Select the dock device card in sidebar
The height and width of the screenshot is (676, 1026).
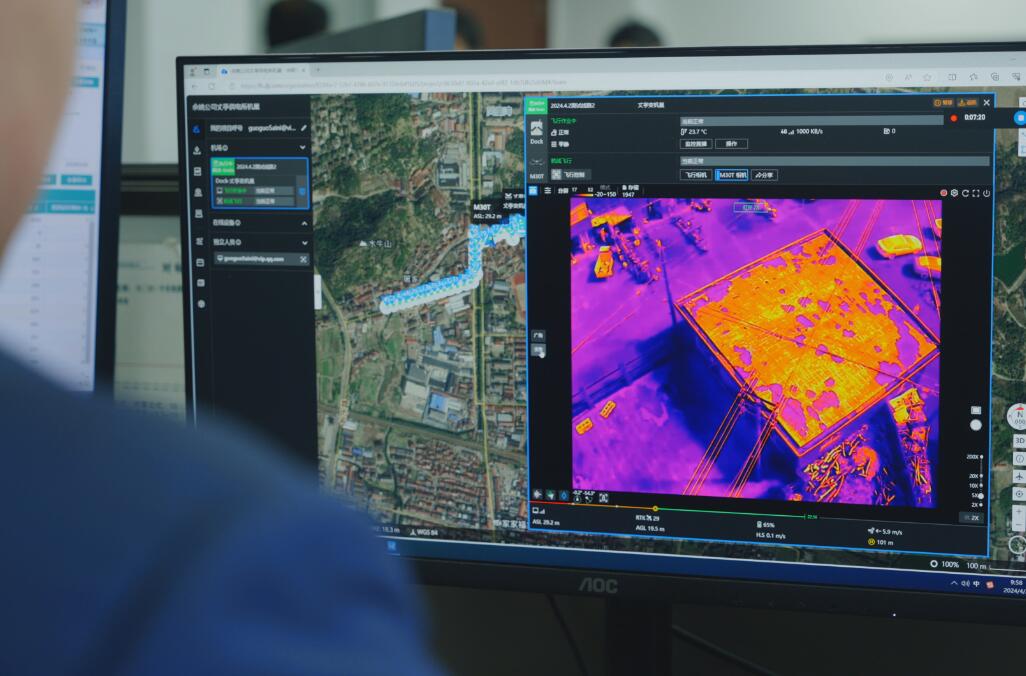click(x=259, y=182)
